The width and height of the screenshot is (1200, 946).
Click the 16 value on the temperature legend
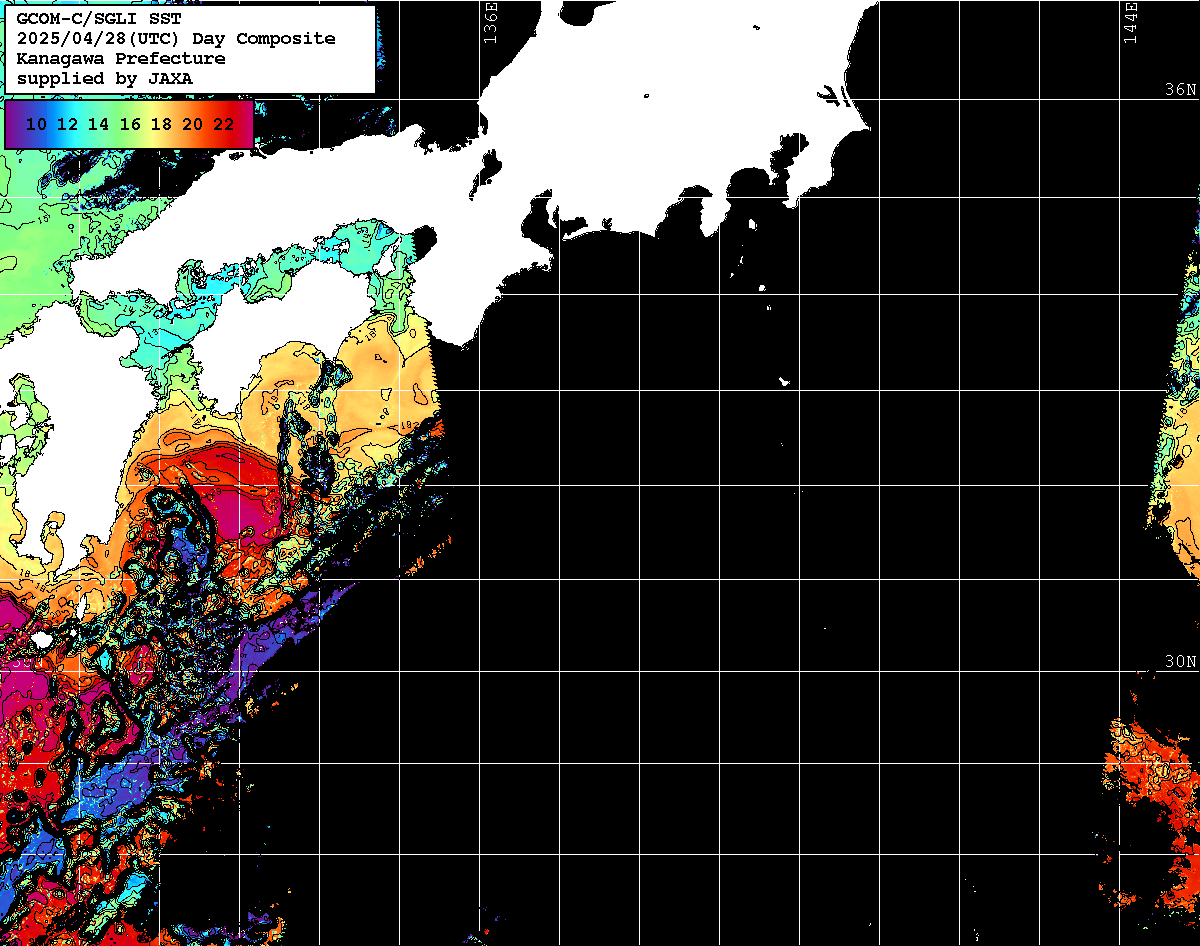(x=130, y=125)
